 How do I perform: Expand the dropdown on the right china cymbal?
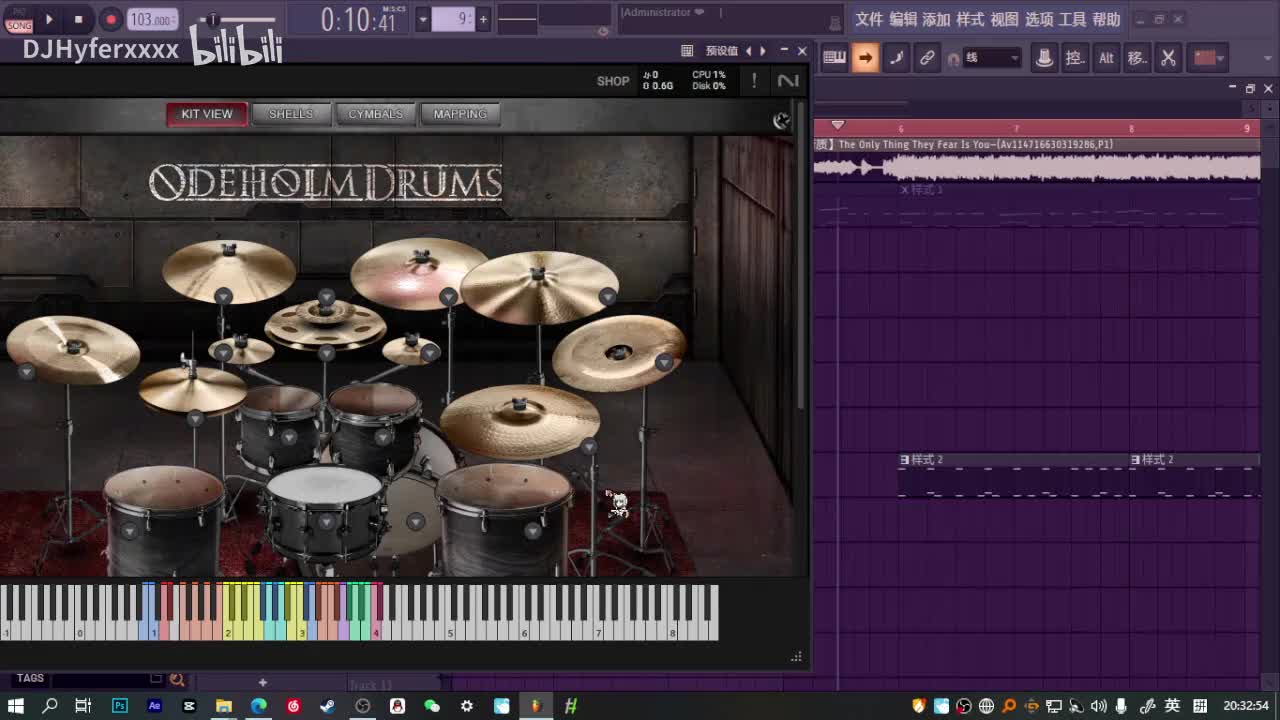pos(664,362)
